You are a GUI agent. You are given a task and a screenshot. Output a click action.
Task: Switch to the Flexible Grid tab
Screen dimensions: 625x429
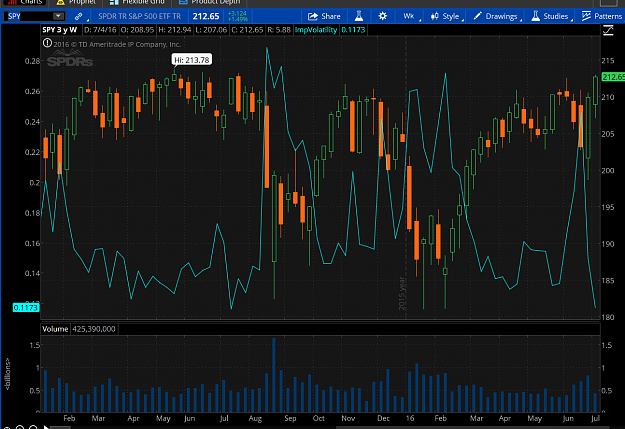[137, 2]
